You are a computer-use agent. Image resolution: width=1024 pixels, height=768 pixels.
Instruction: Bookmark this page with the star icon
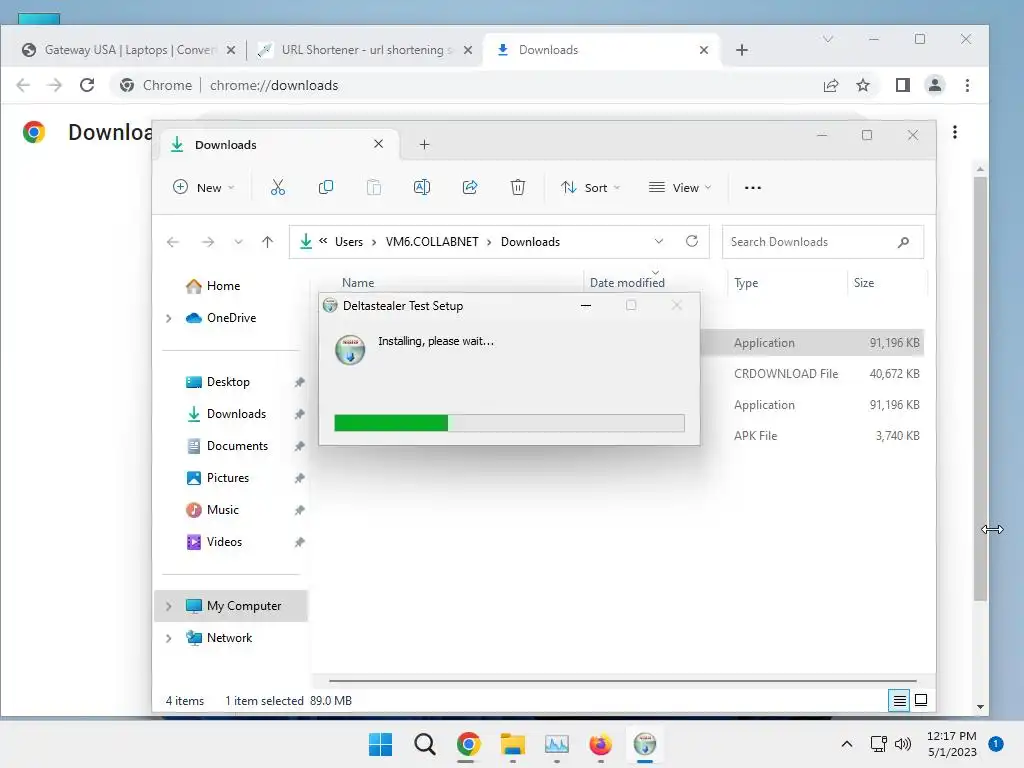click(863, 85)
